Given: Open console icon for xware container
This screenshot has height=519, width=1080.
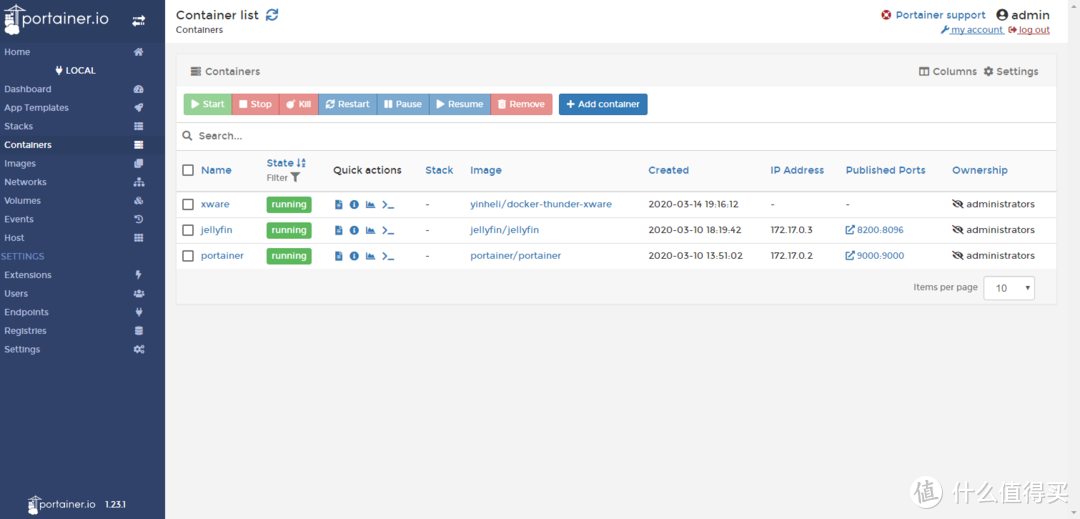Looking at the screenshot, I should [x=388, y=204].
